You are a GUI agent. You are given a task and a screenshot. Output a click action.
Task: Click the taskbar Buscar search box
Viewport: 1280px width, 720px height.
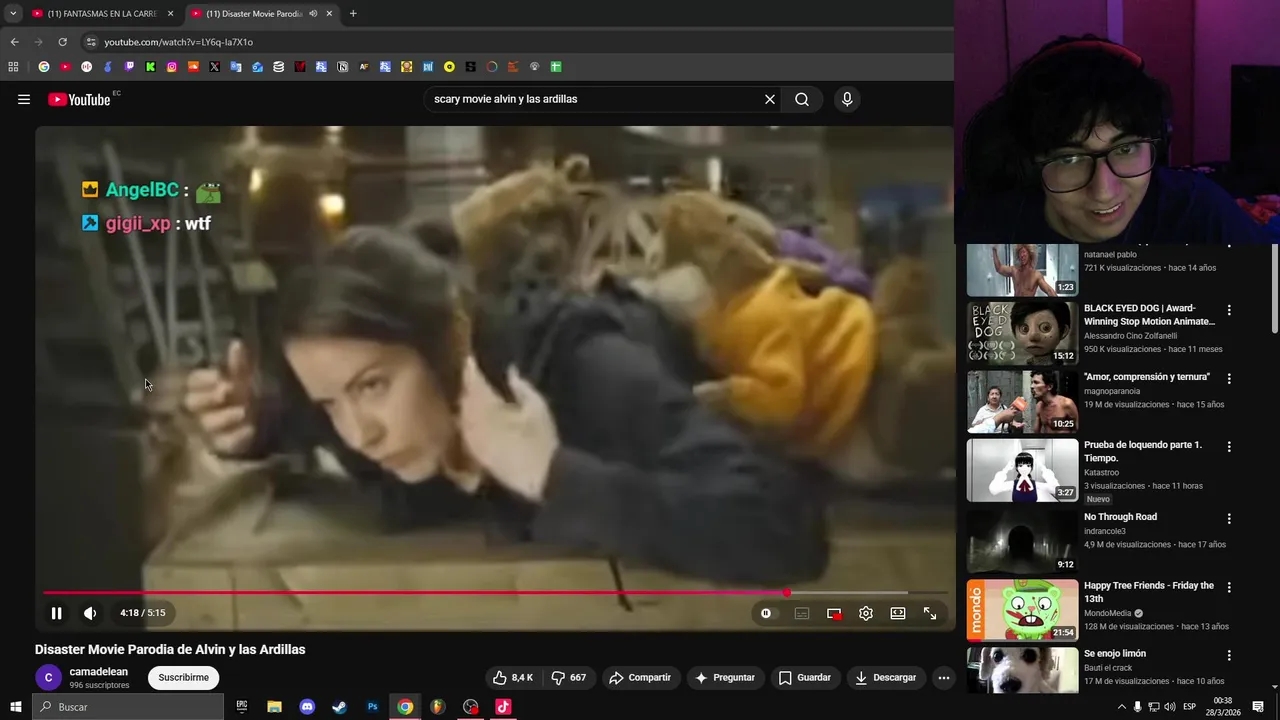pos(128,707)
